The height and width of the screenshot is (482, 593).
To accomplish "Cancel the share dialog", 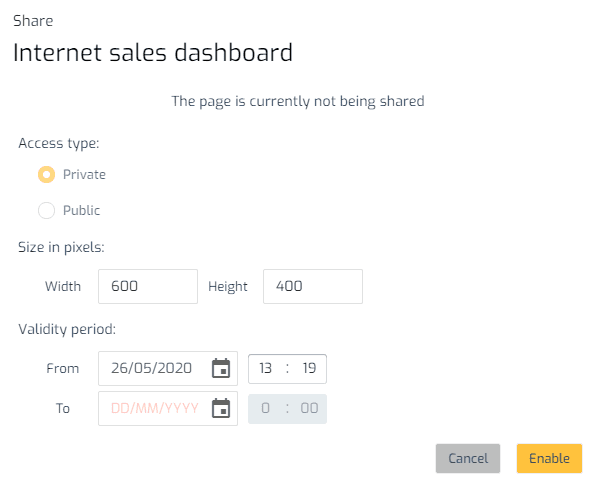I will [468, 458].
